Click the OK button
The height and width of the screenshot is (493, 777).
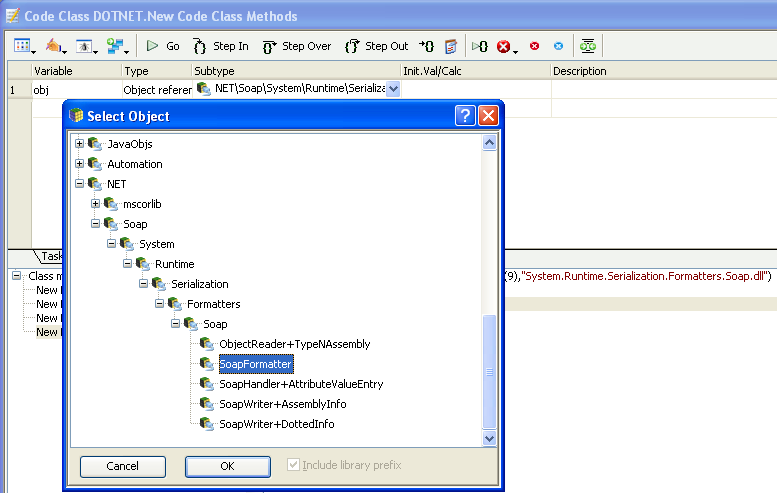227,466
